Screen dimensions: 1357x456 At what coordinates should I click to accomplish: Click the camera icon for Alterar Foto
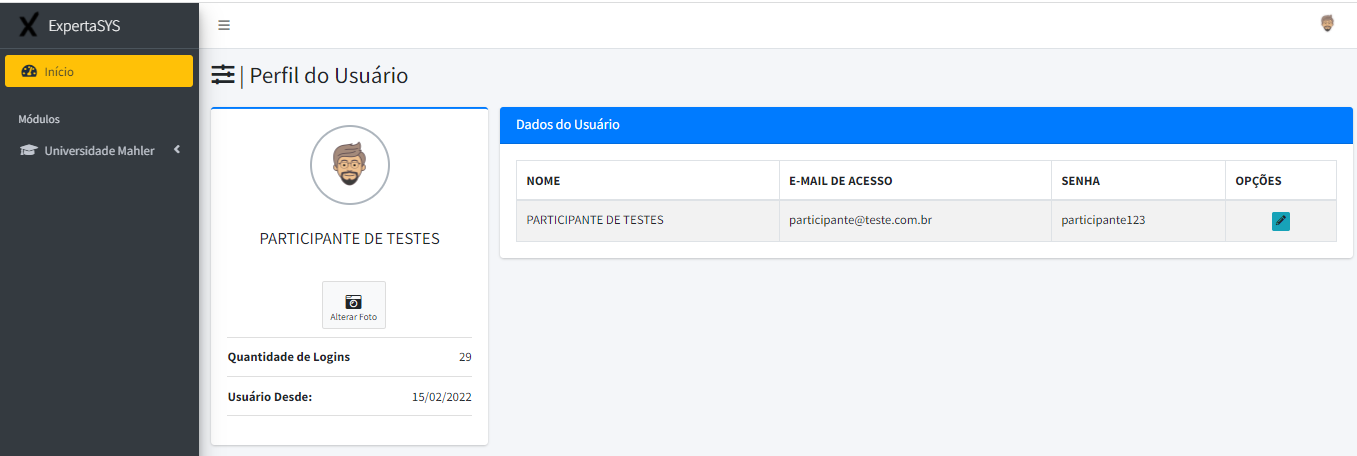coord(353,301)
